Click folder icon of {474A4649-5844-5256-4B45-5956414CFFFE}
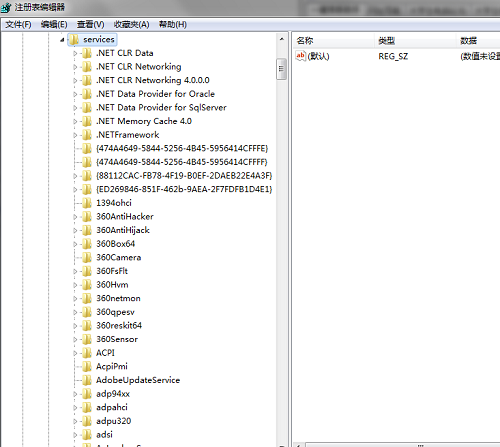 pyautogui.click(x=87, y=148)
